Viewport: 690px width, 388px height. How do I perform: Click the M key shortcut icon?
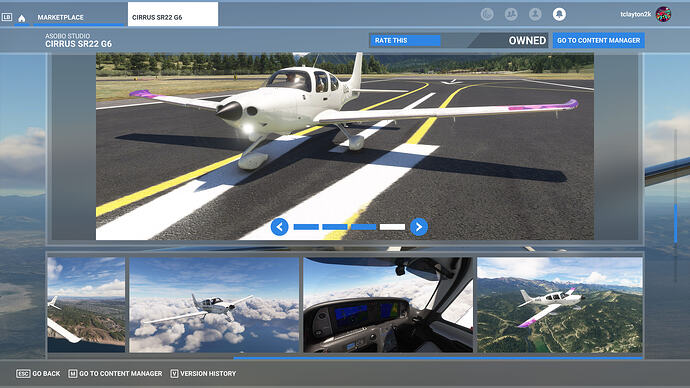(73, 373)
